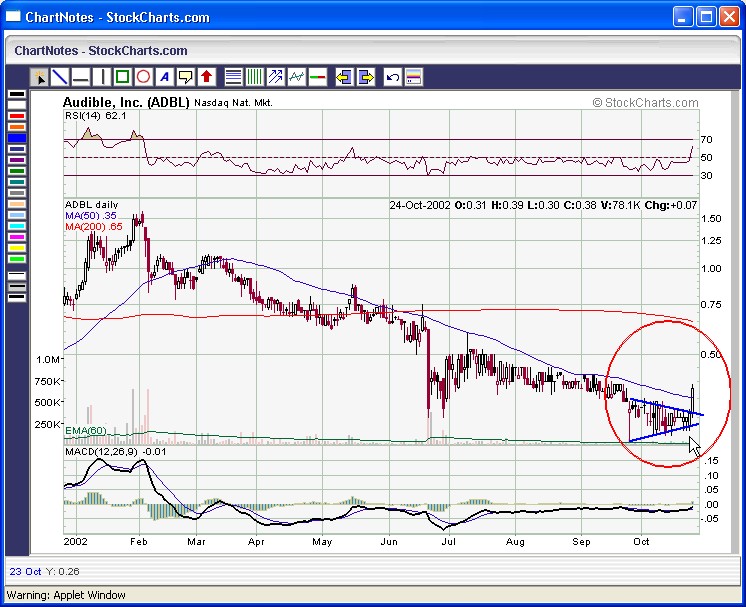Close the ChartNotes window
Image resolution: width=746 pixels, height=607 pixels.
pyautogui.click(x=729, y=17)
